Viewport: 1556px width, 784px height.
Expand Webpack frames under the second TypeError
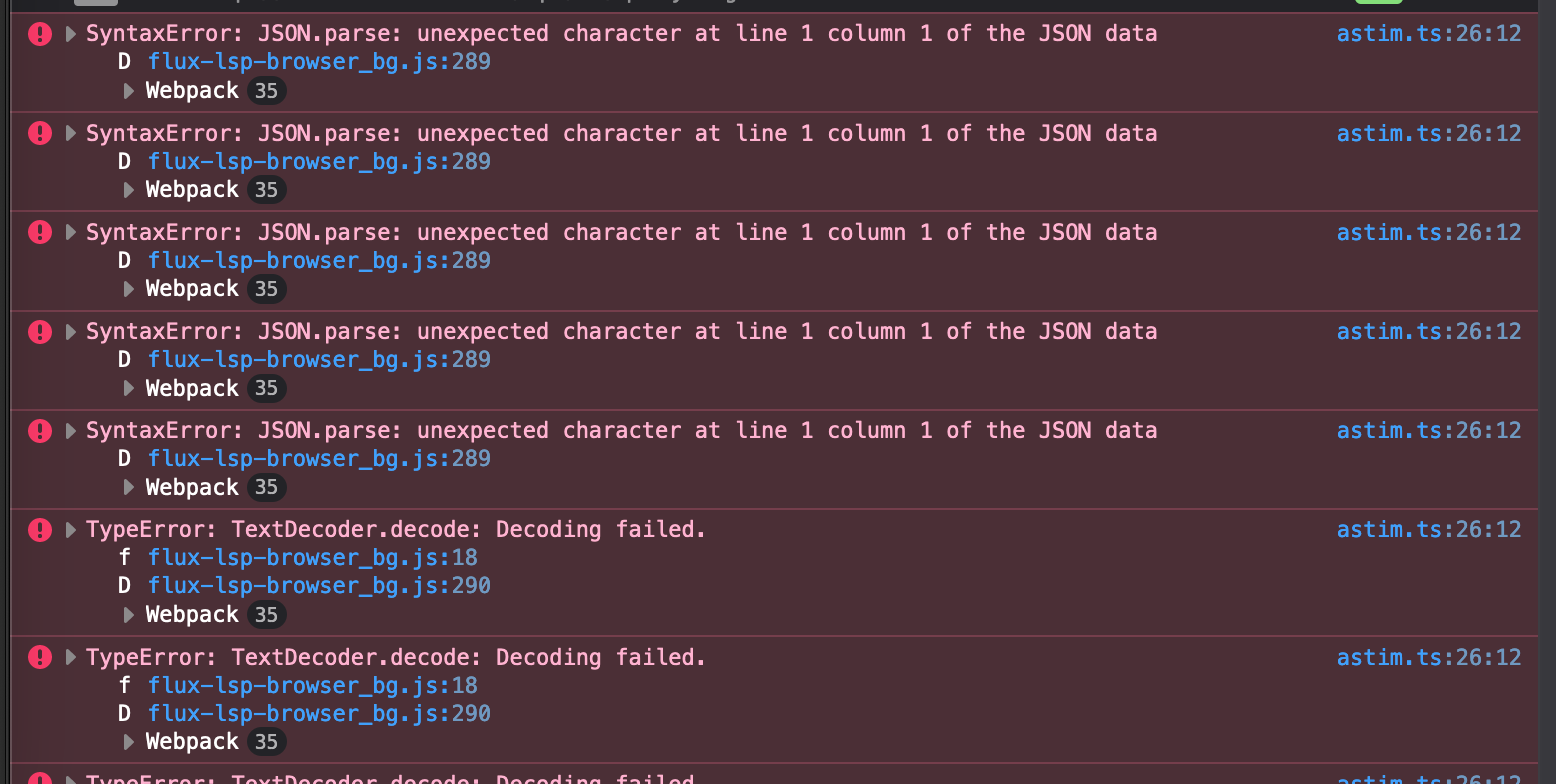point(129,741)
